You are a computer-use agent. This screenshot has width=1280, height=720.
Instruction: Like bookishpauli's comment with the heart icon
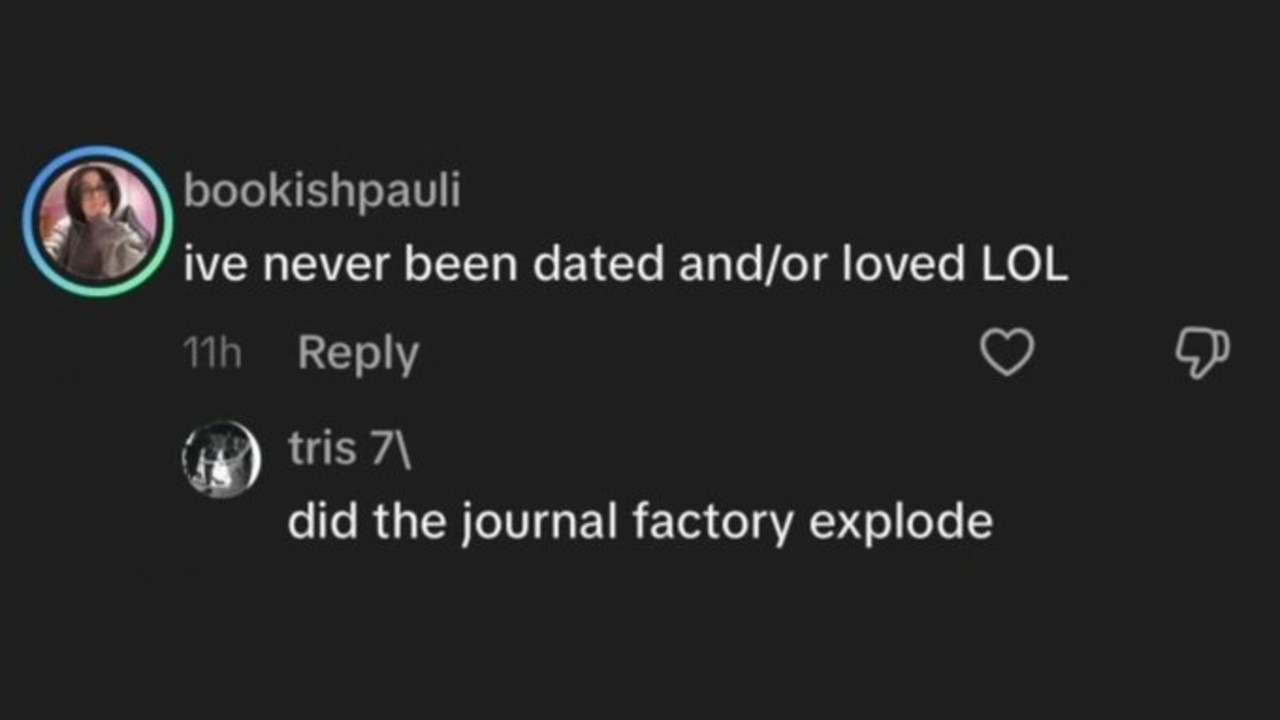[1006, 353]
